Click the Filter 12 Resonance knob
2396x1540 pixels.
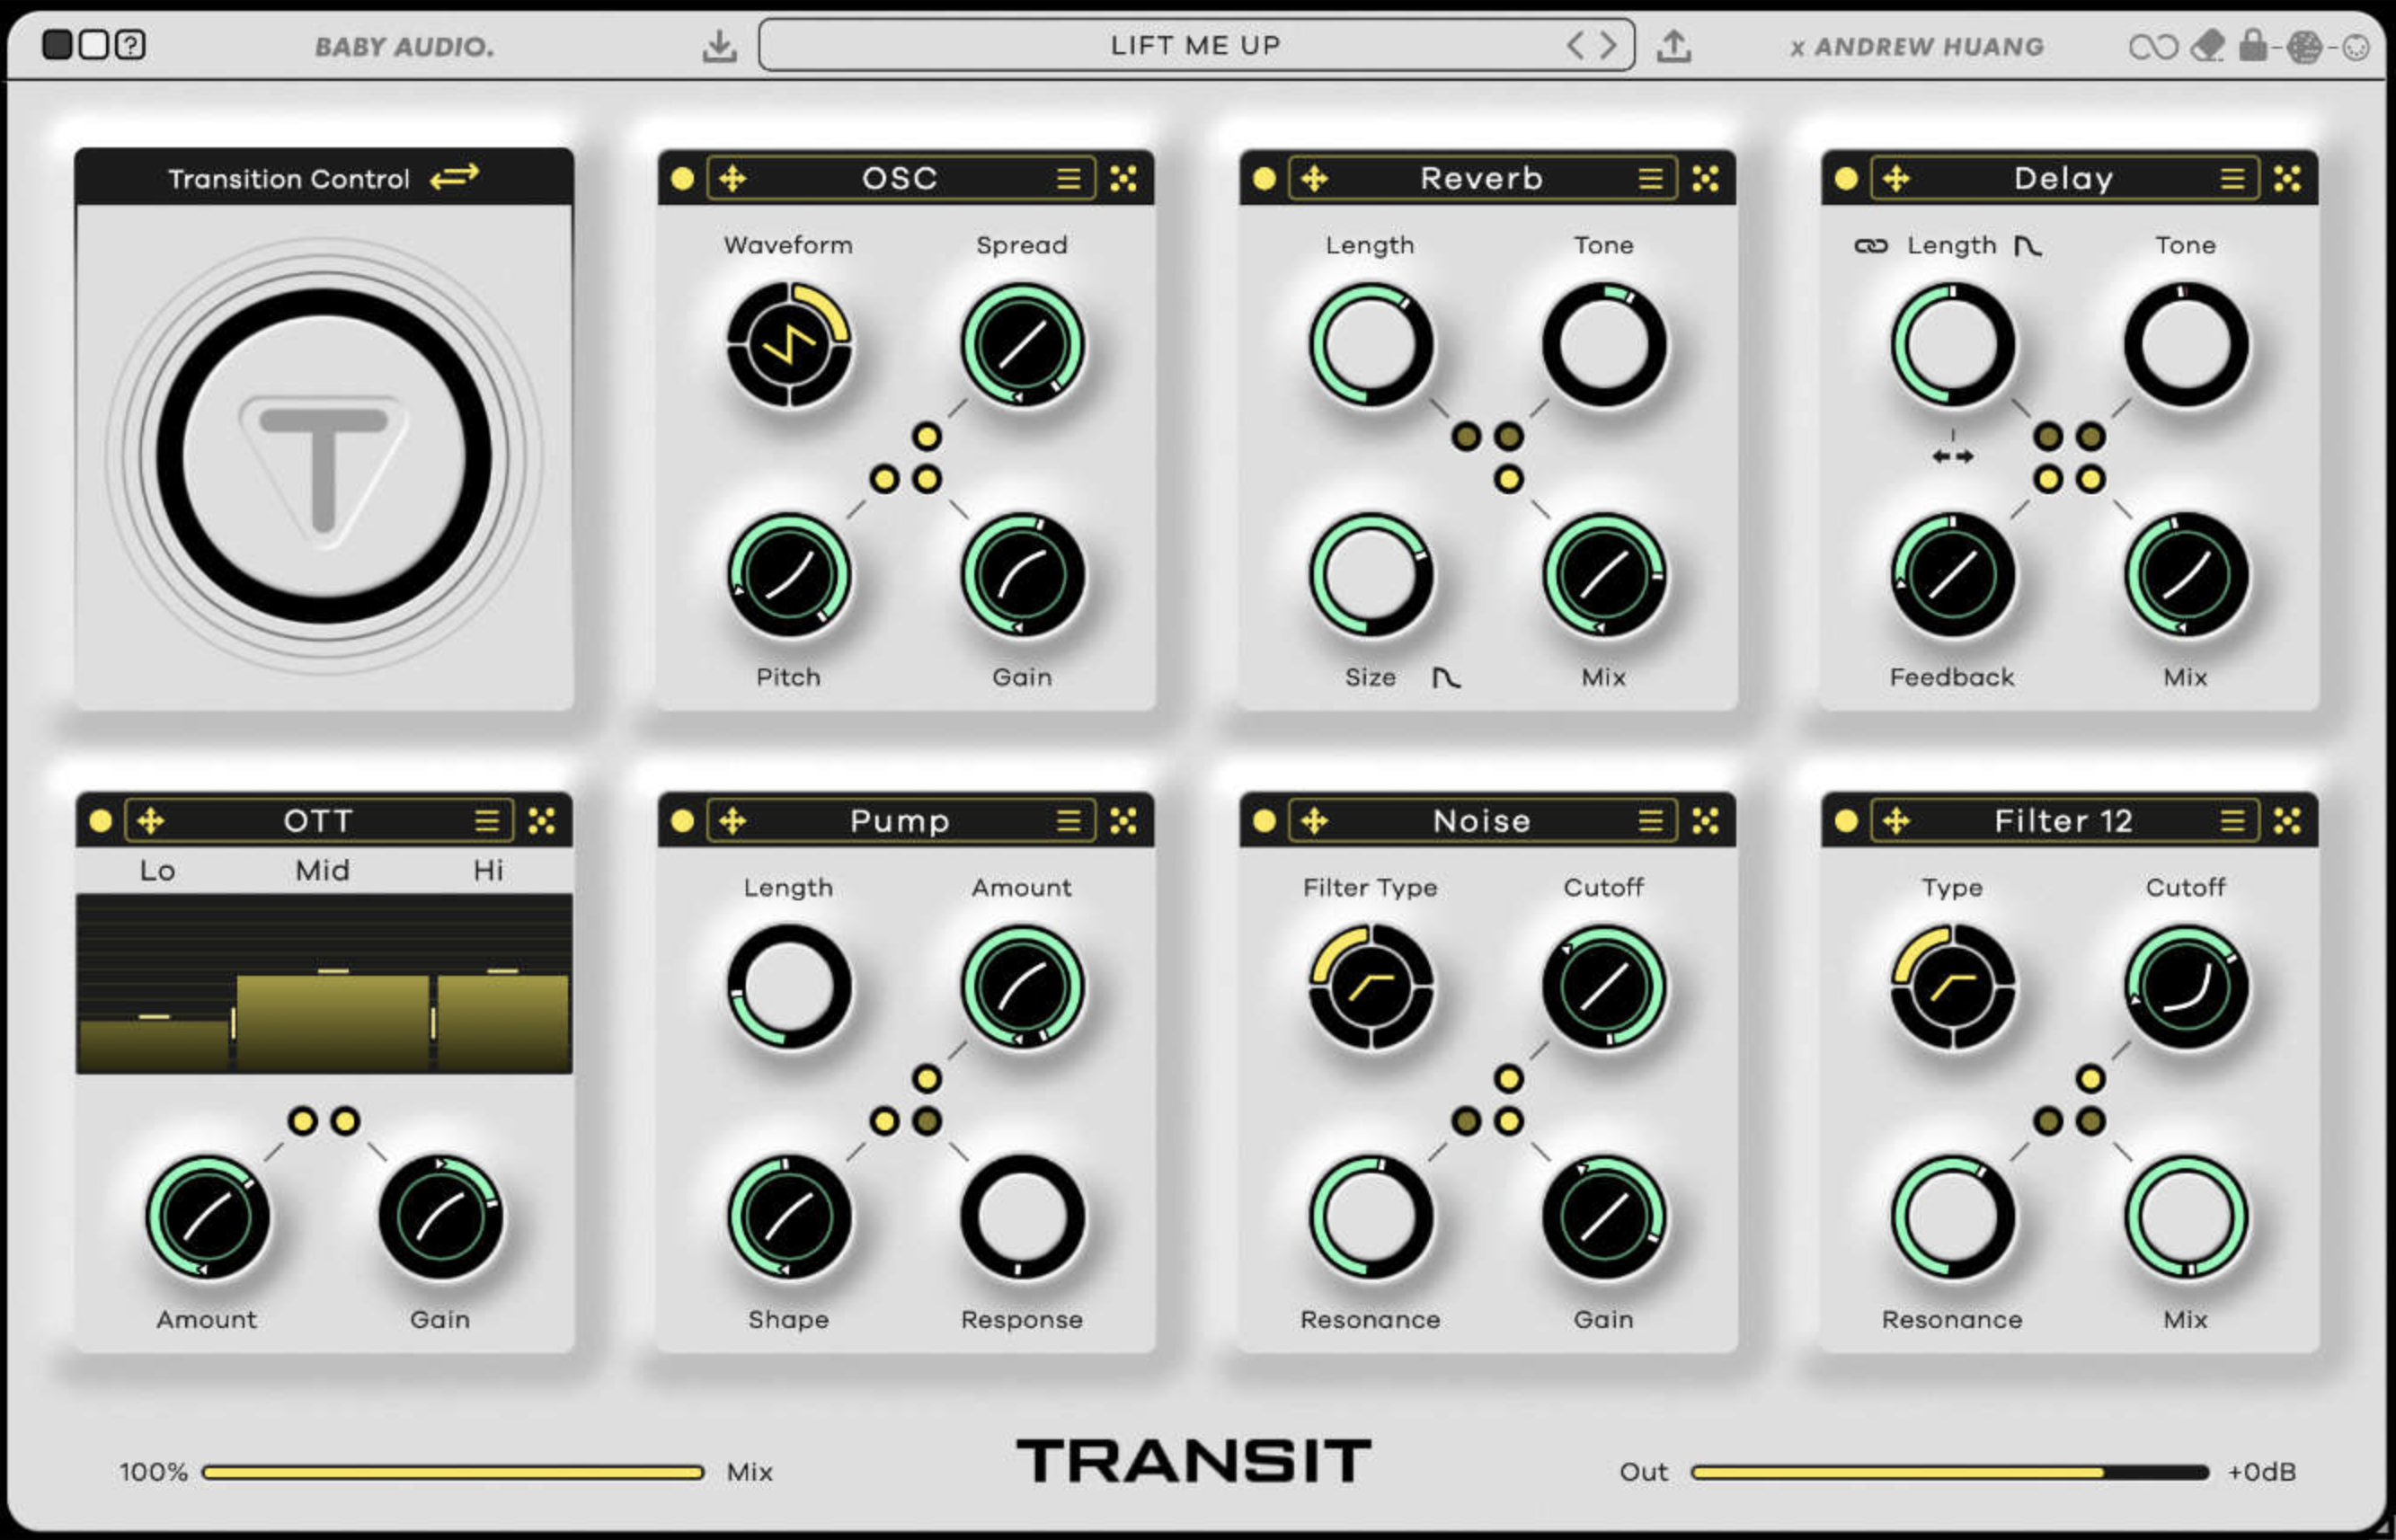[x=1952, y=1217]
